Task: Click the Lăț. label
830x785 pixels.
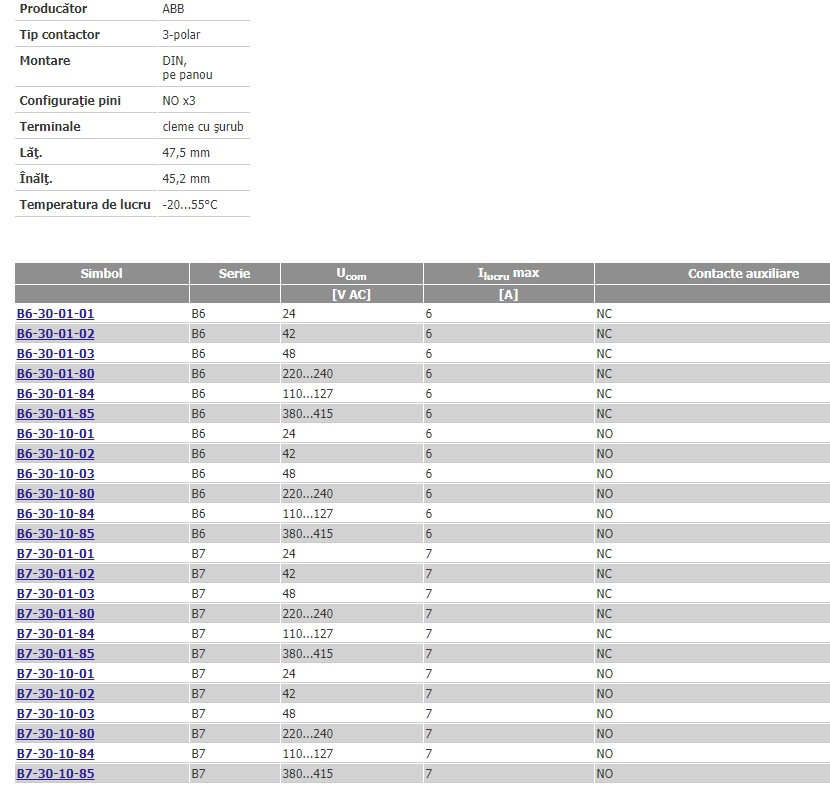Action: click(x=31, y=152)
